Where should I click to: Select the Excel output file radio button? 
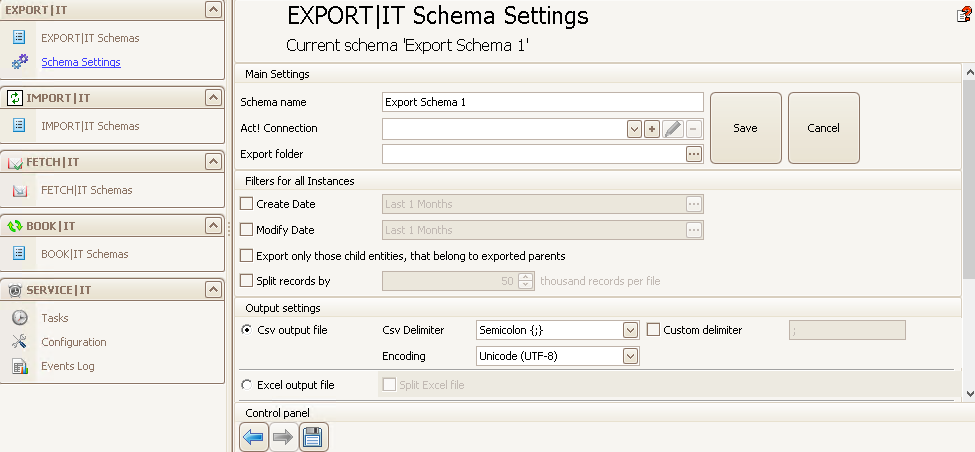tap(247, 385)
